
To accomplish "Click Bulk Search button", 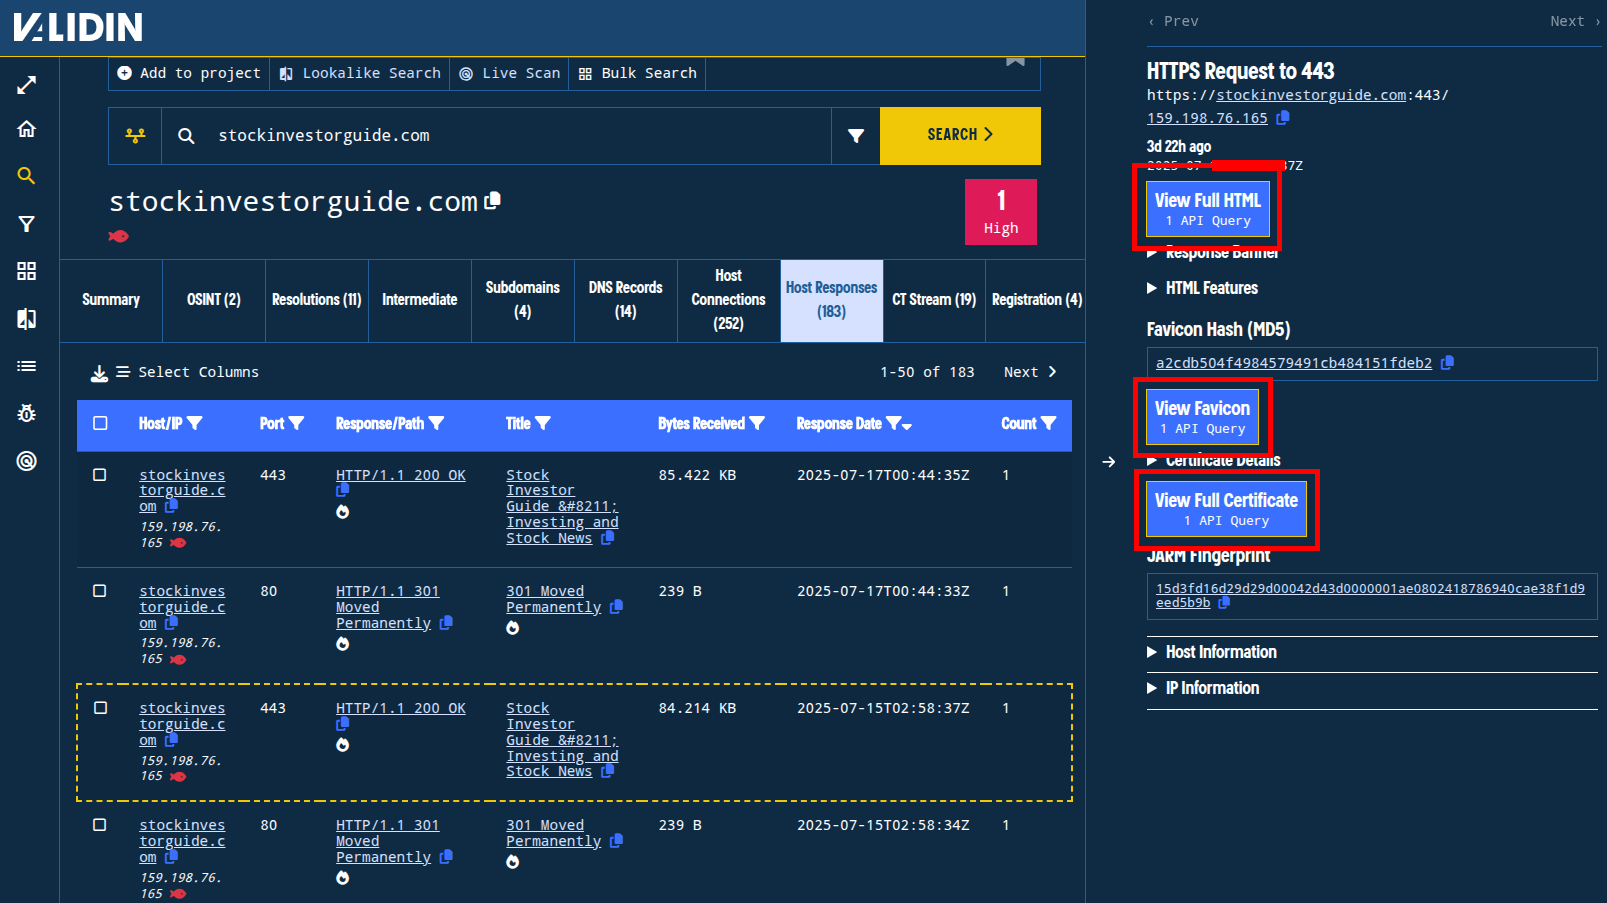I will (638, 74).
